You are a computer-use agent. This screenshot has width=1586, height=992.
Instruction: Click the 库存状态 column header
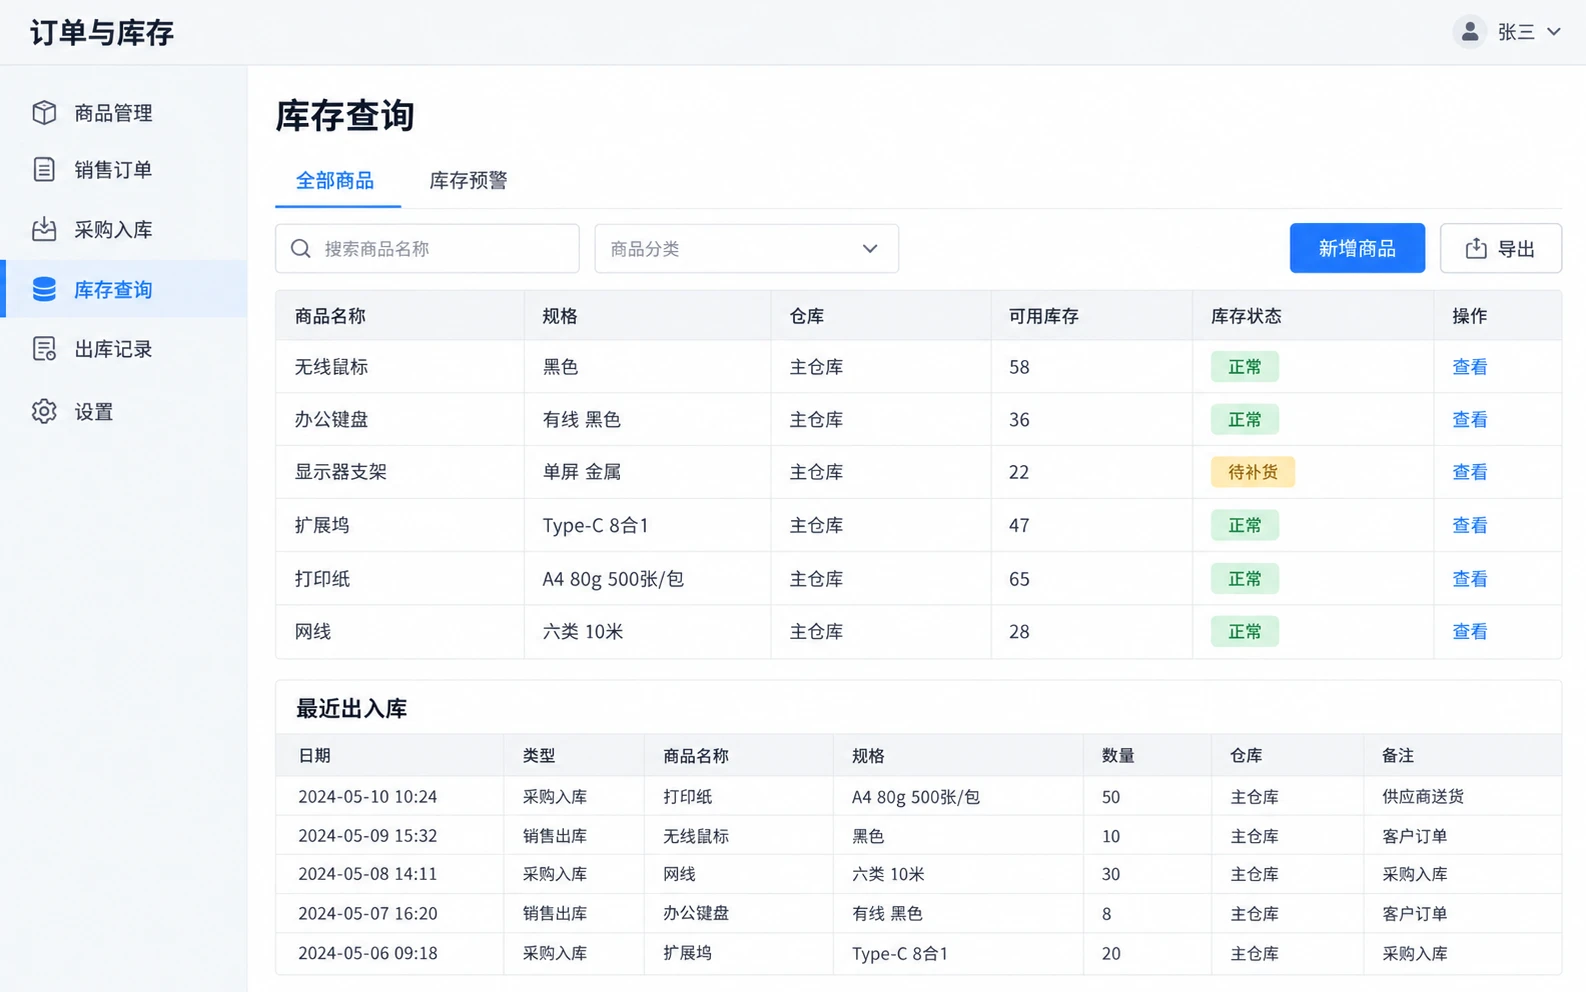1246,316
